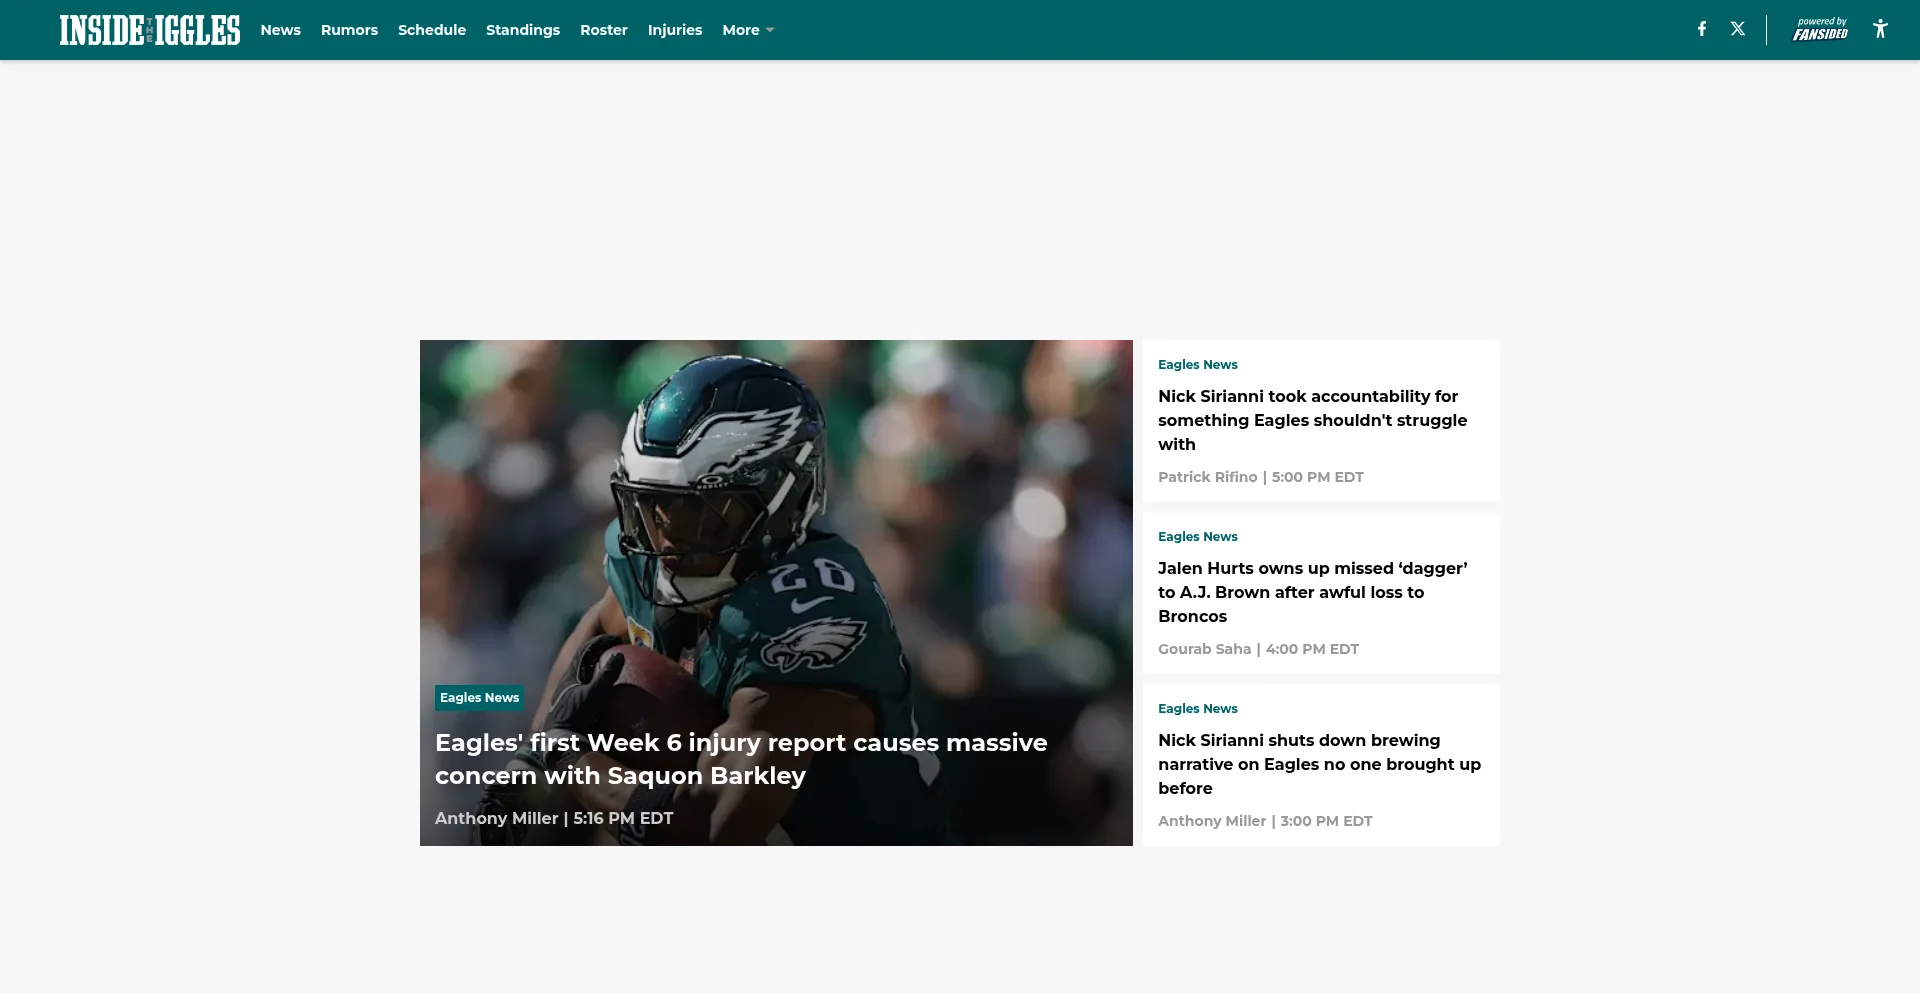The width and height of the screenshot is (1920, 993).
Task: View the Standings page
Action: [523, 30]
